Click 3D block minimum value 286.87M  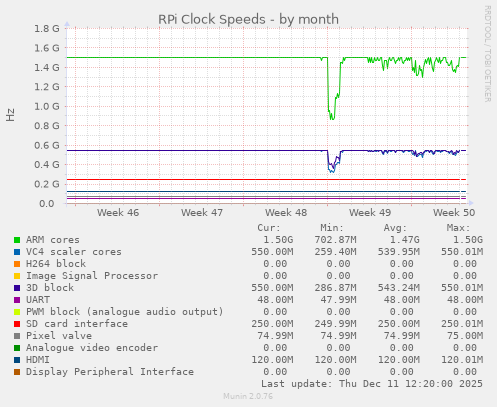[x=335, y=288]
